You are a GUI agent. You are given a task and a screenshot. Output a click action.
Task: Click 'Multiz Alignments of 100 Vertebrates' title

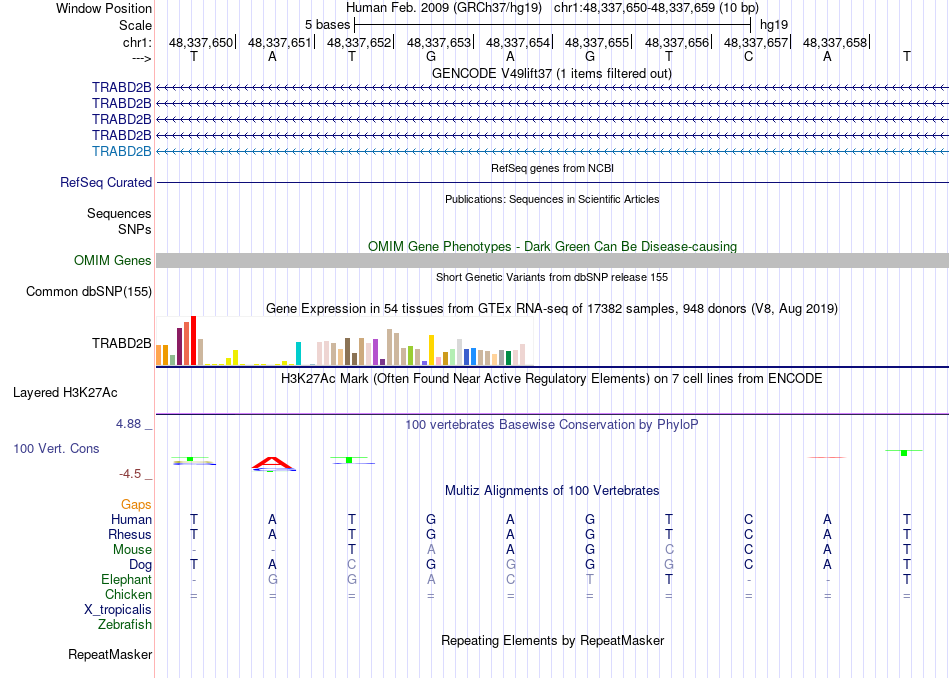[552, 491]
